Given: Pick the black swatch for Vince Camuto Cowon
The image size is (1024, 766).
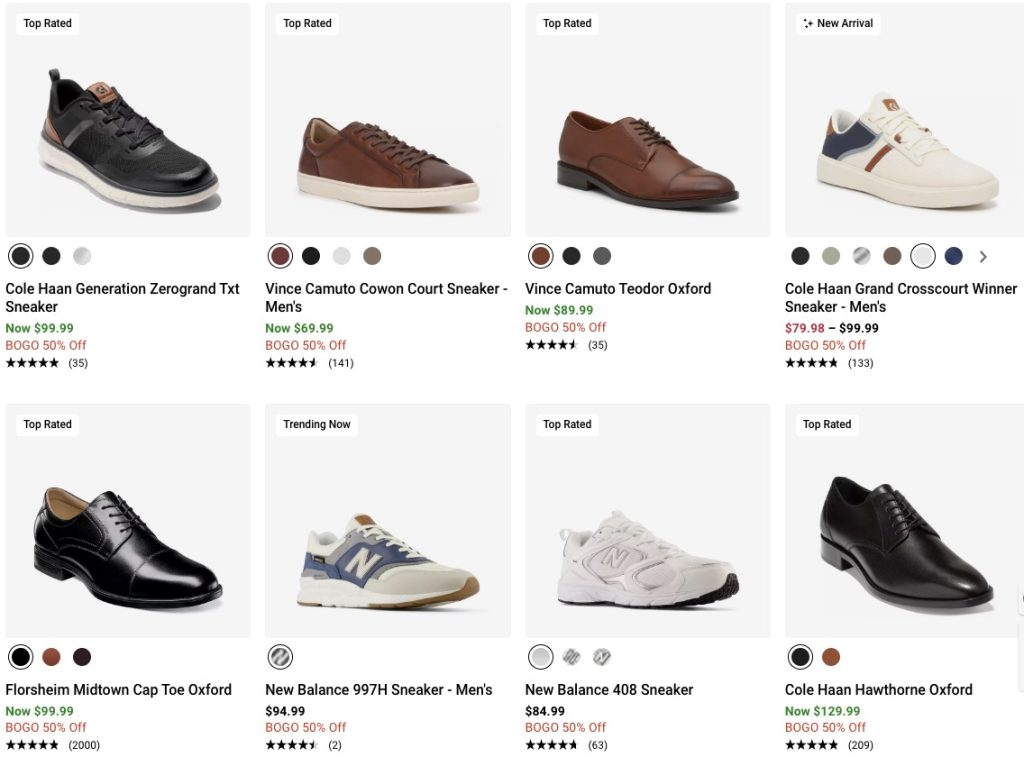Looking at the screenshot, I should coord(311,256).
